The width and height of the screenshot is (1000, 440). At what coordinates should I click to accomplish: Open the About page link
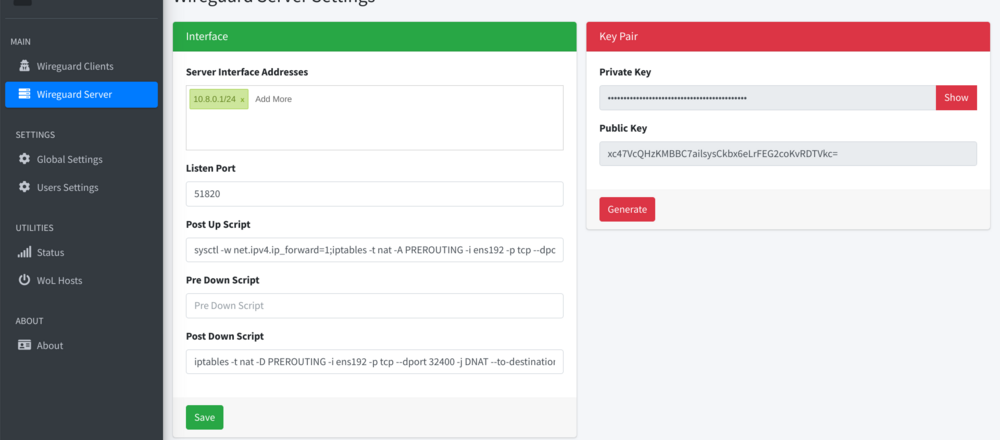point(82,345)
